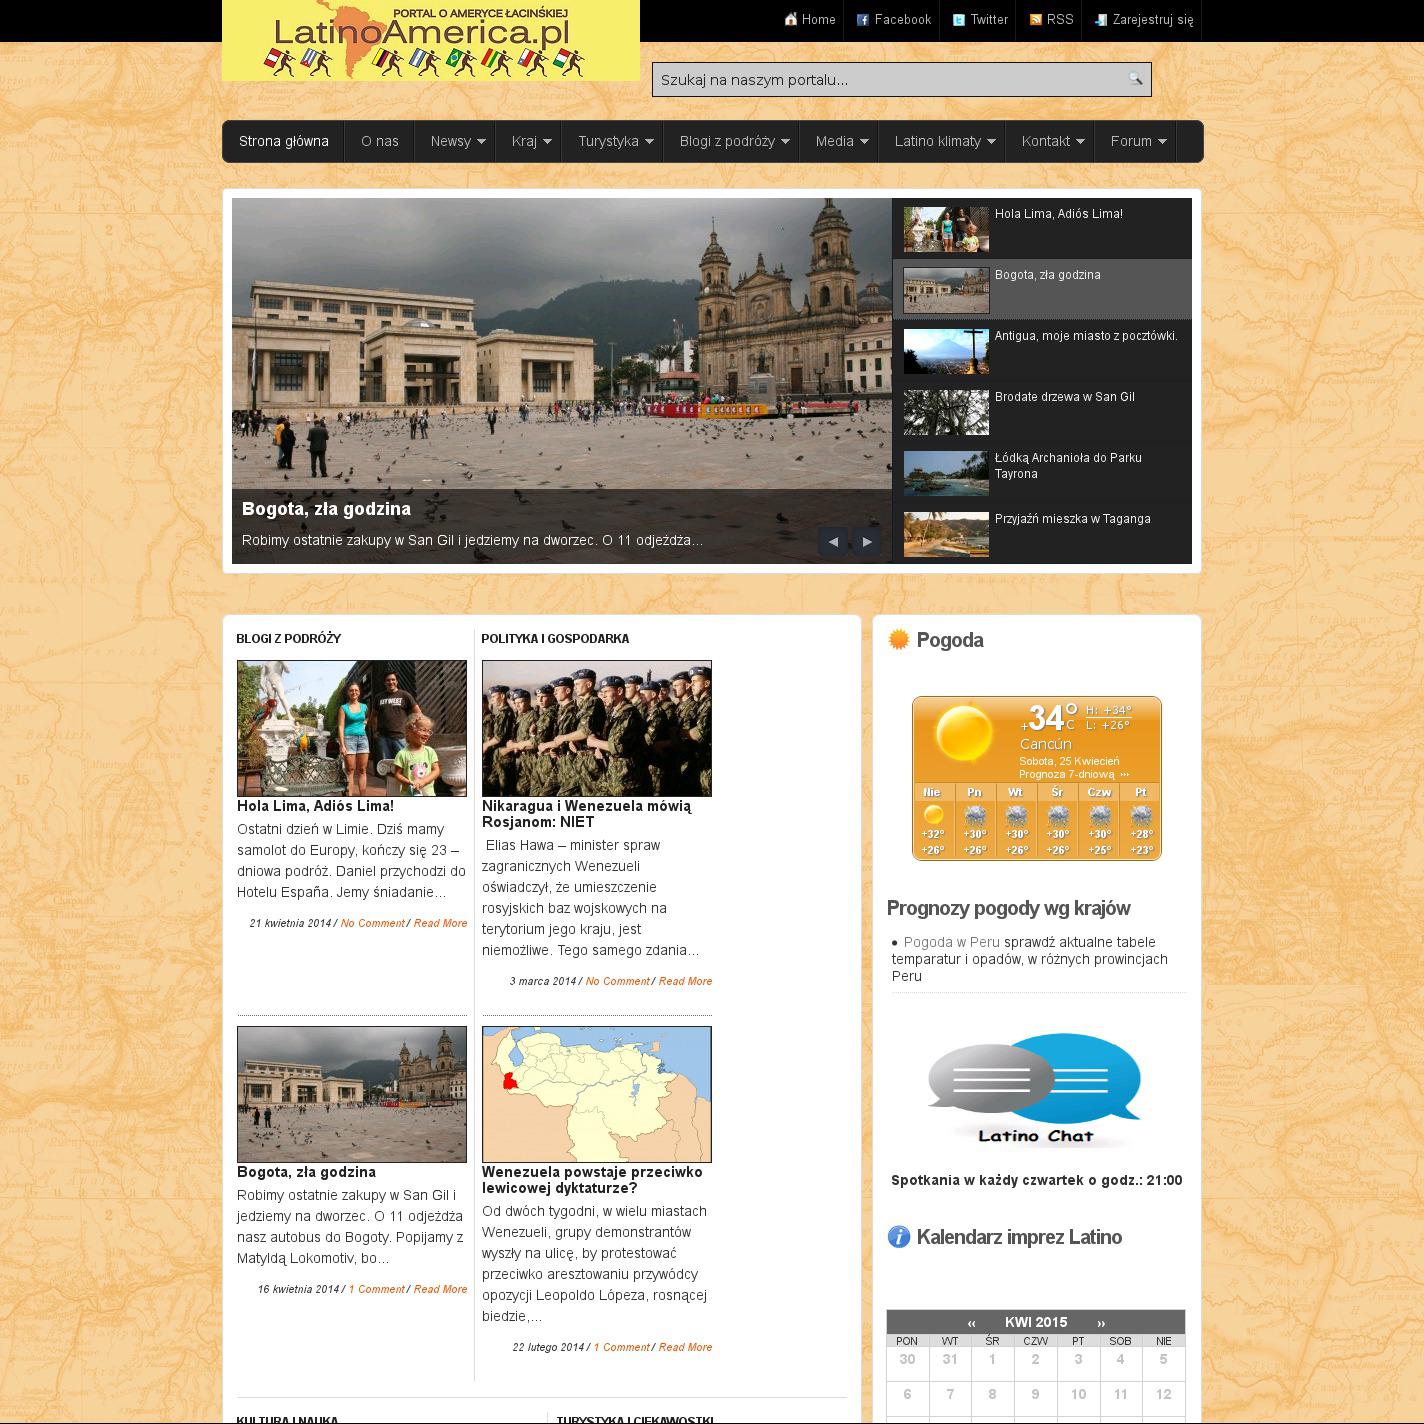The width and height of the screenshot is (1424, 1424).
Task: Go to next month in calendar
Action: click(x=1101, y=1322)
